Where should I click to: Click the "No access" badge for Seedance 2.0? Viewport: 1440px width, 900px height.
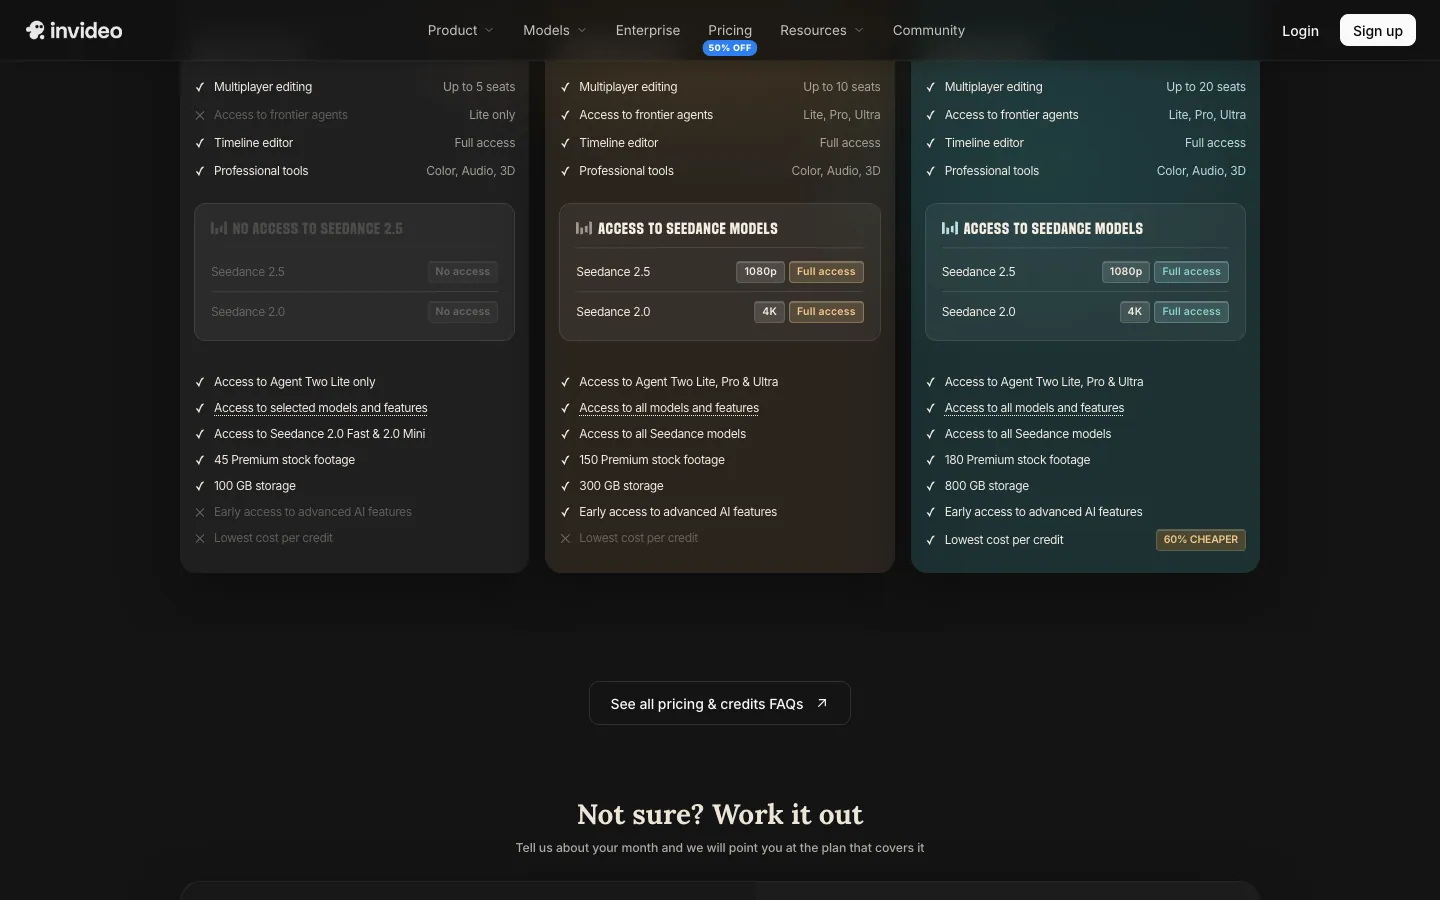pyautogui.click(x=463, y=312)
